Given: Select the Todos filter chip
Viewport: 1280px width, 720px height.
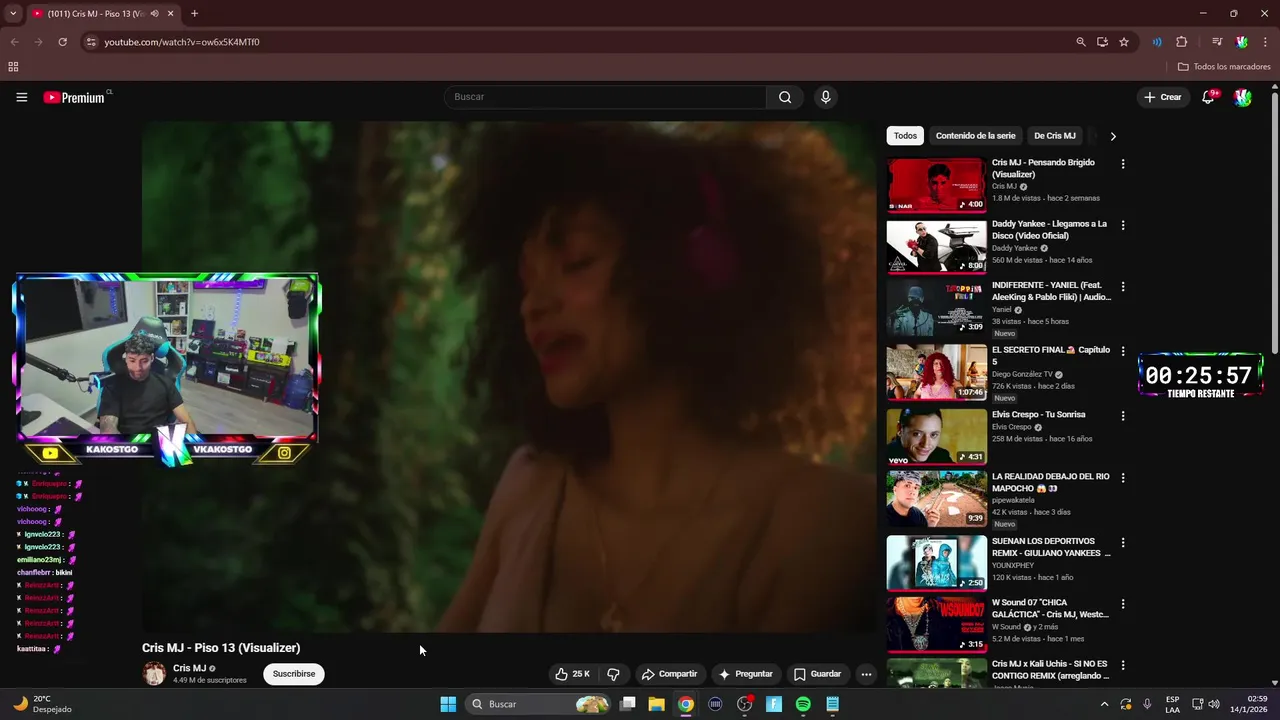Looking at the screenshot, I should click(905, 136).
